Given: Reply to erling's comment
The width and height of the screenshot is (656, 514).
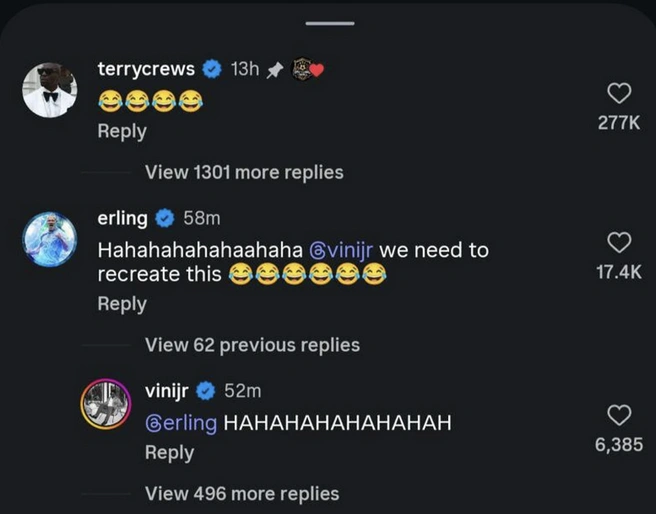Looking at the screenshot, I should click(122, 304).
